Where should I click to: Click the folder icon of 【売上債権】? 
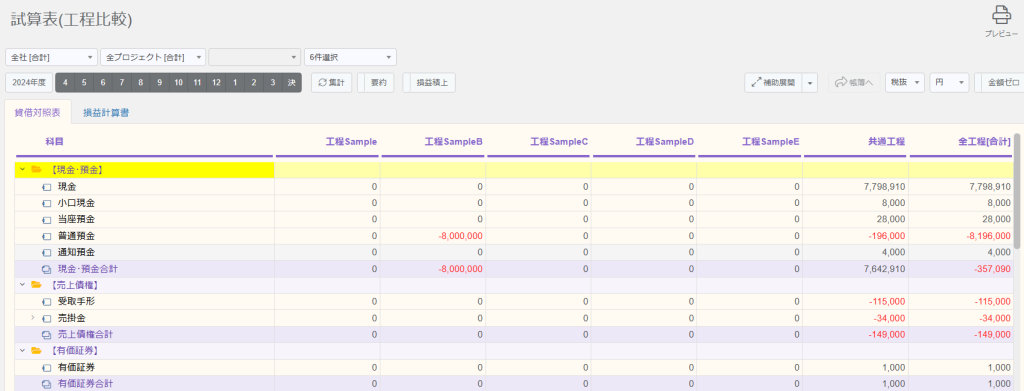[37, 285]
